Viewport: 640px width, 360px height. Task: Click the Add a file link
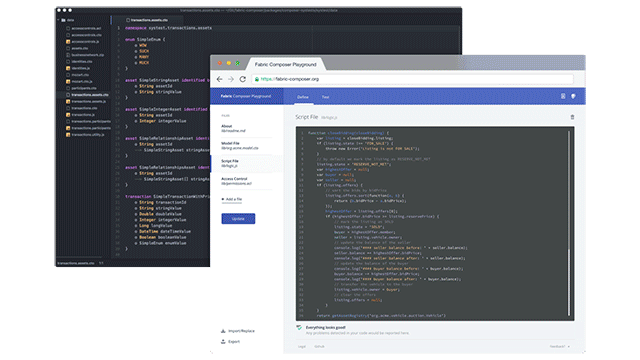coord(234,199)
